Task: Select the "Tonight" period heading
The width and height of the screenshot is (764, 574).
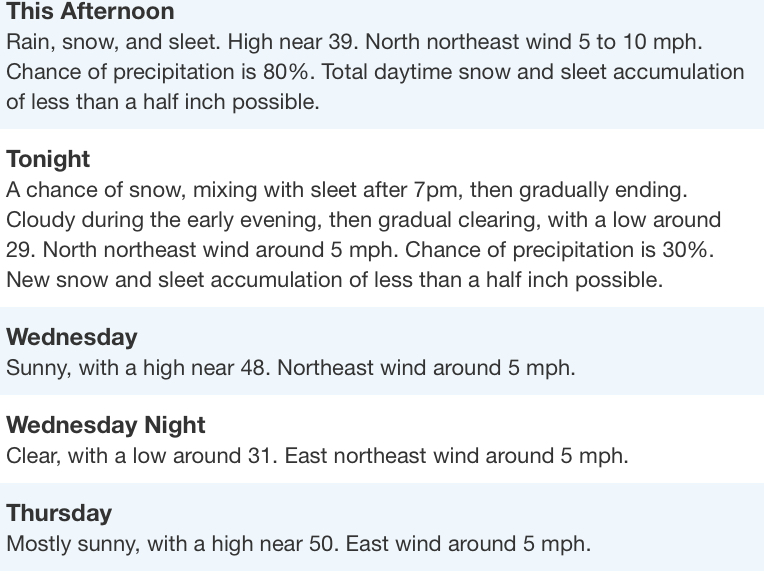Action: 48,160
